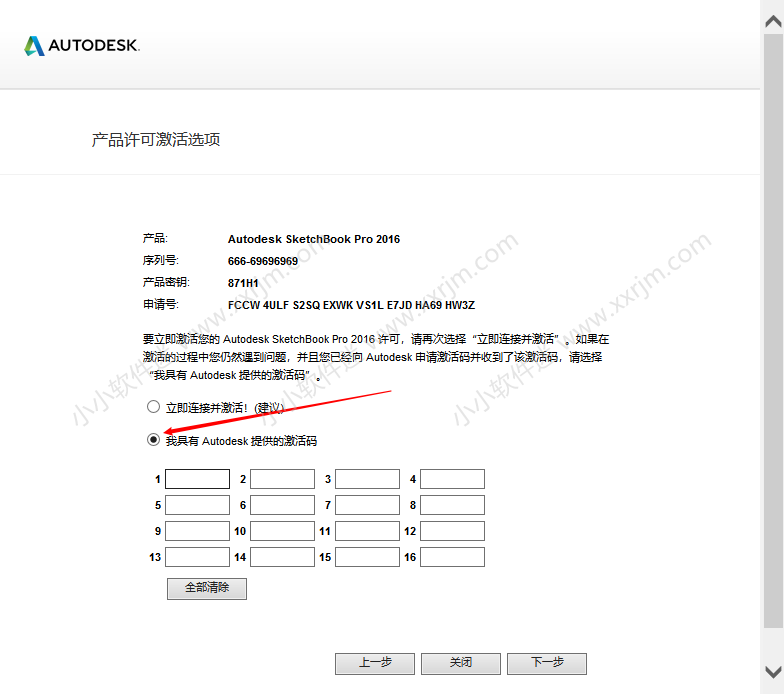Focus activation code field 7
Screen dimensions: 784x694
tap(368, 505)
